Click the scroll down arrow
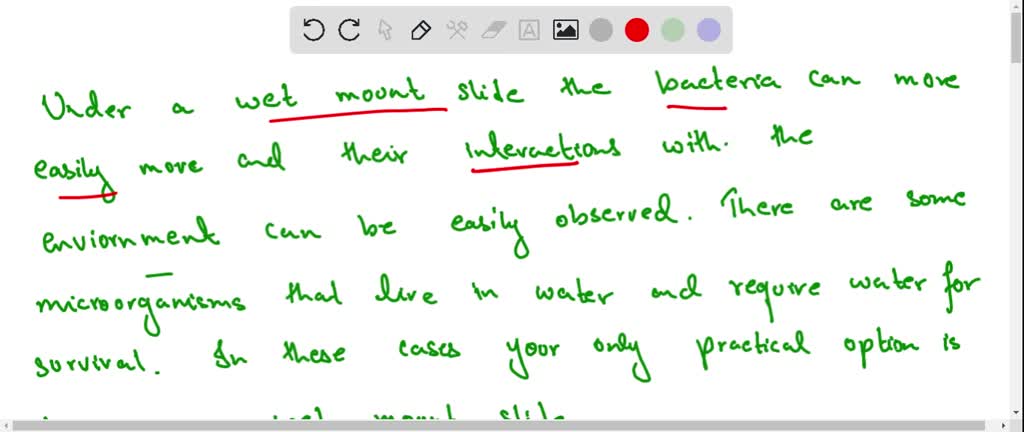This screenshot has width=1024, height=432. [1017, 412]
